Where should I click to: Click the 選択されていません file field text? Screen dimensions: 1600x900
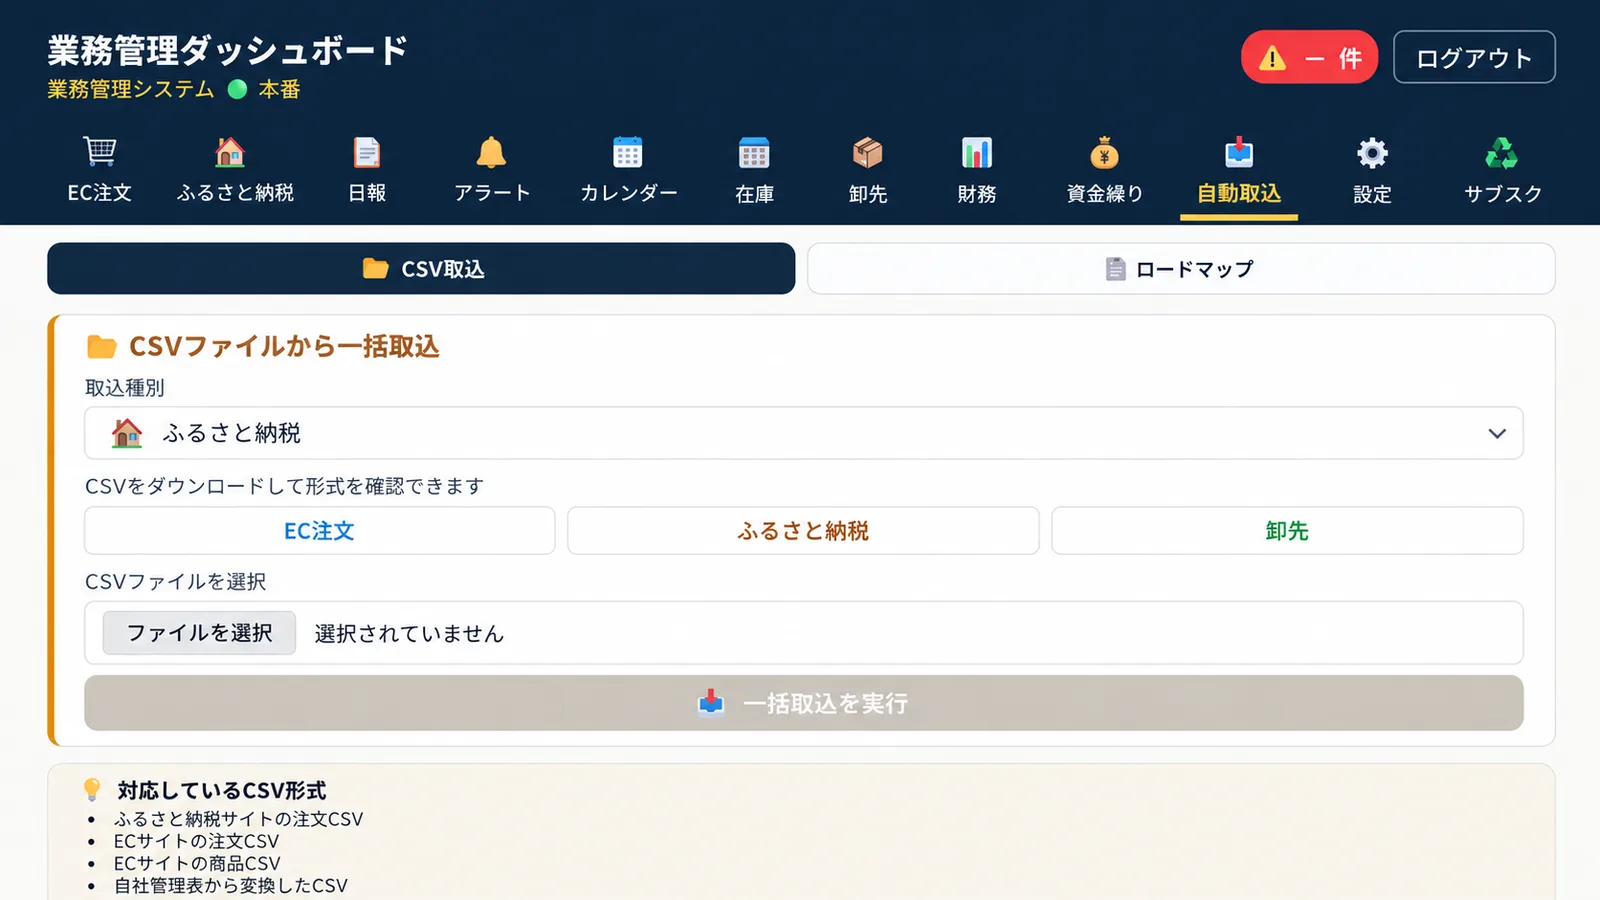click(409, 633)
